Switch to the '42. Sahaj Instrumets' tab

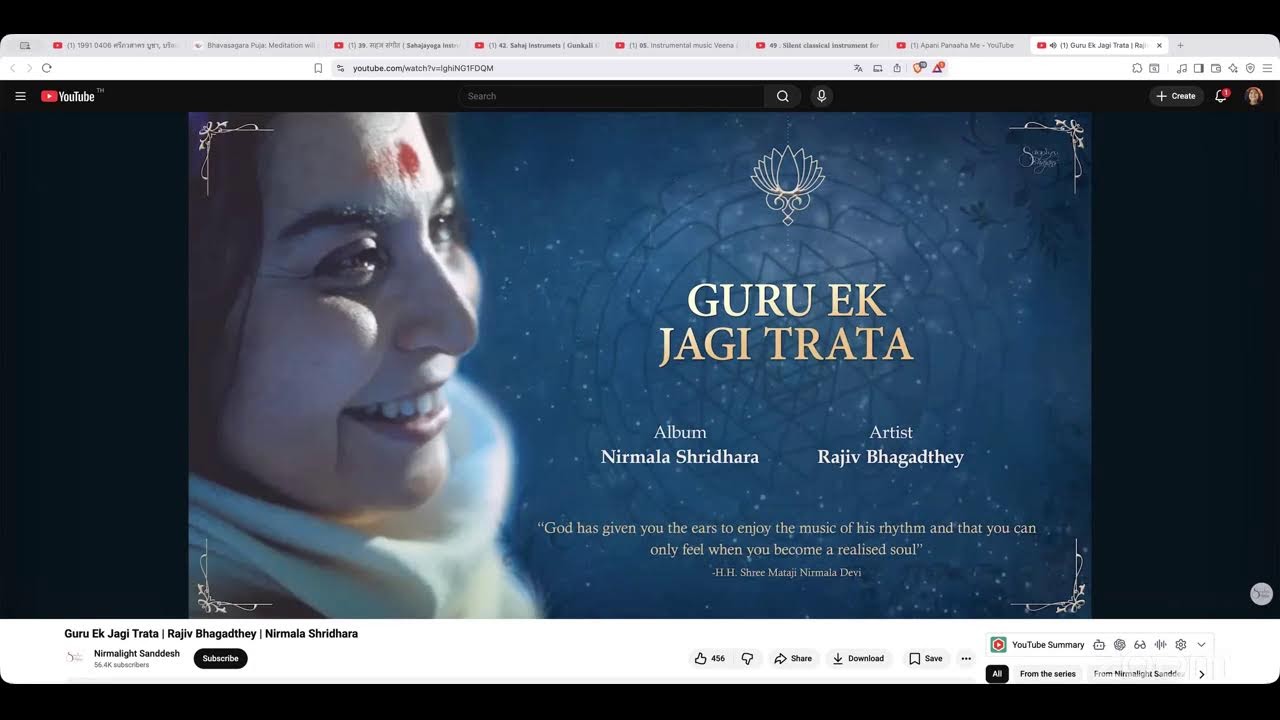(x=536, y=45)
